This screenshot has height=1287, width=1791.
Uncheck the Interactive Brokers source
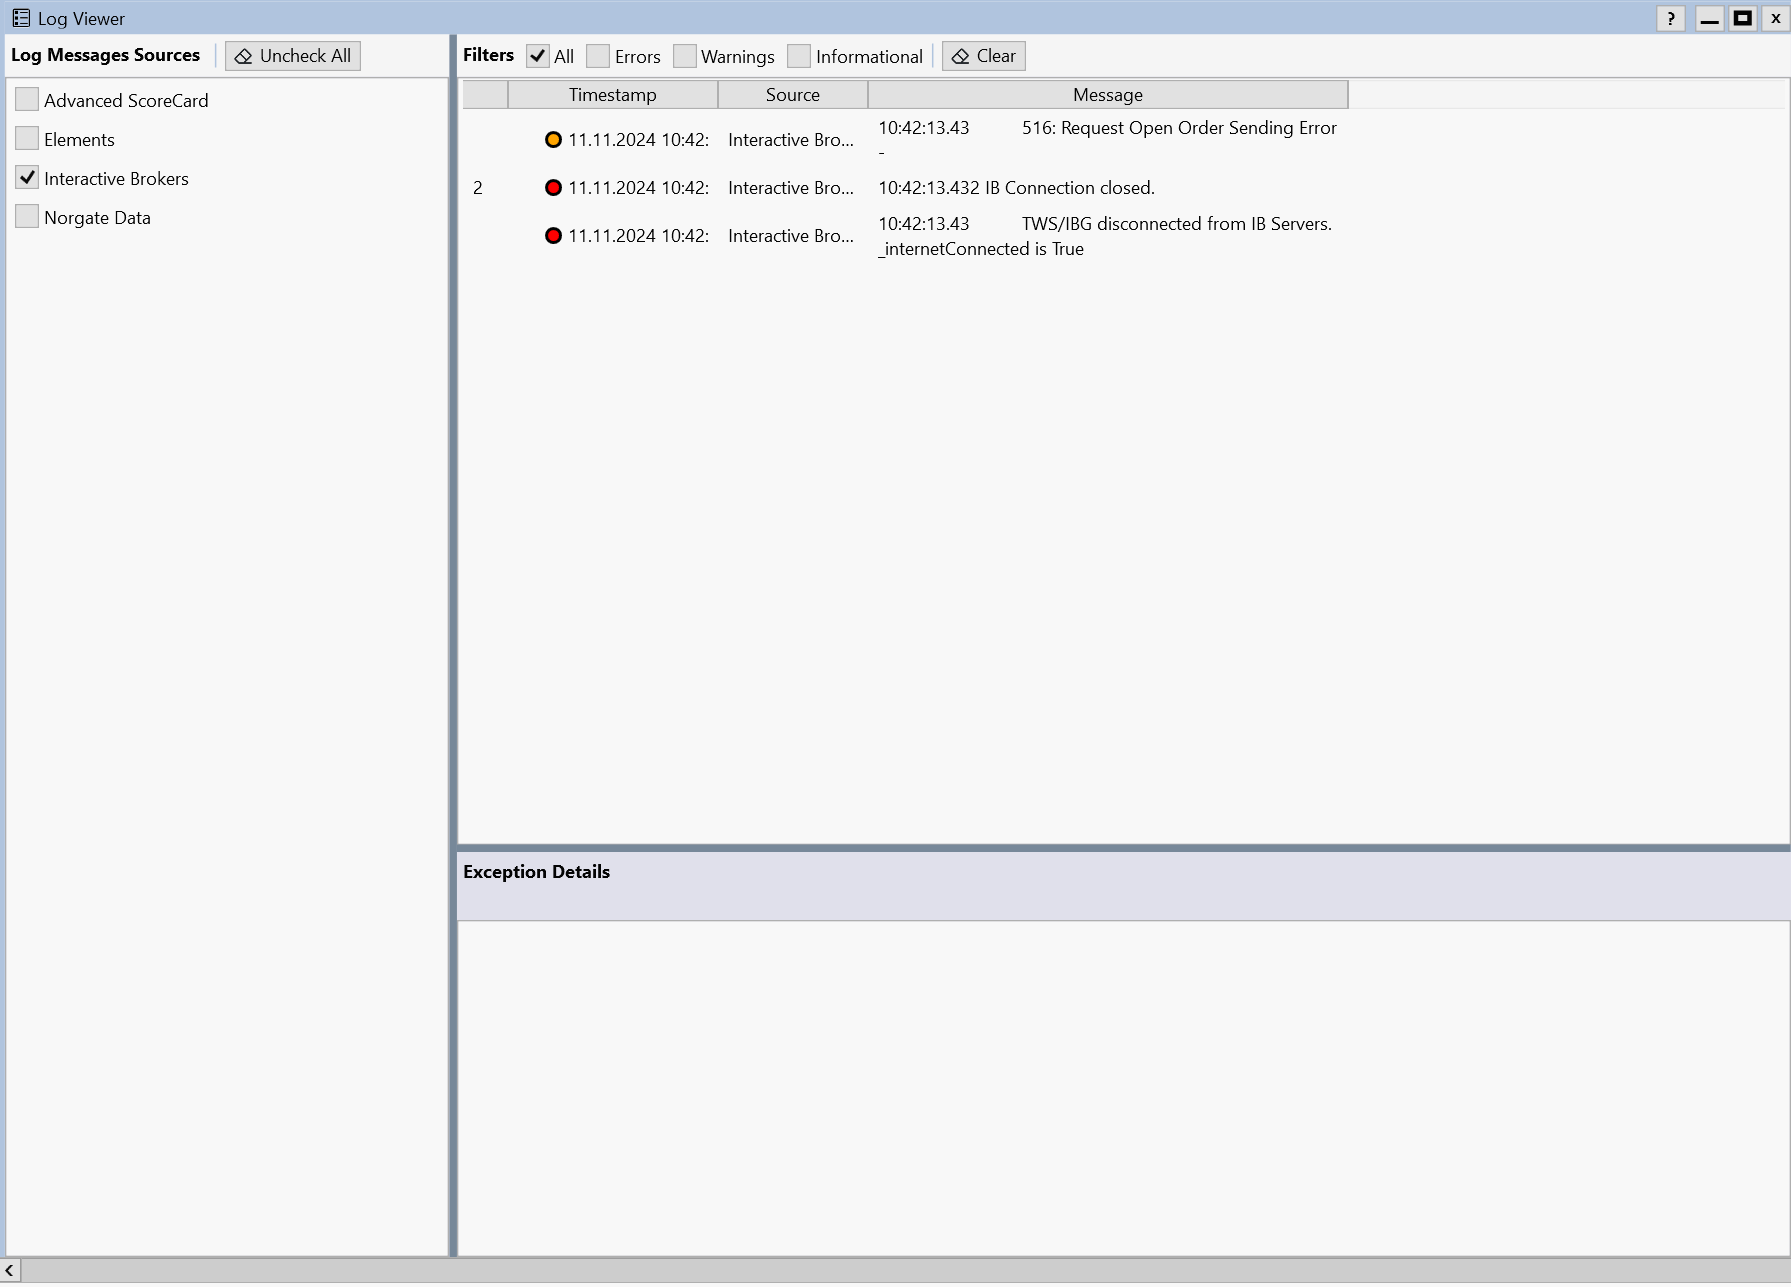(27, 178)
